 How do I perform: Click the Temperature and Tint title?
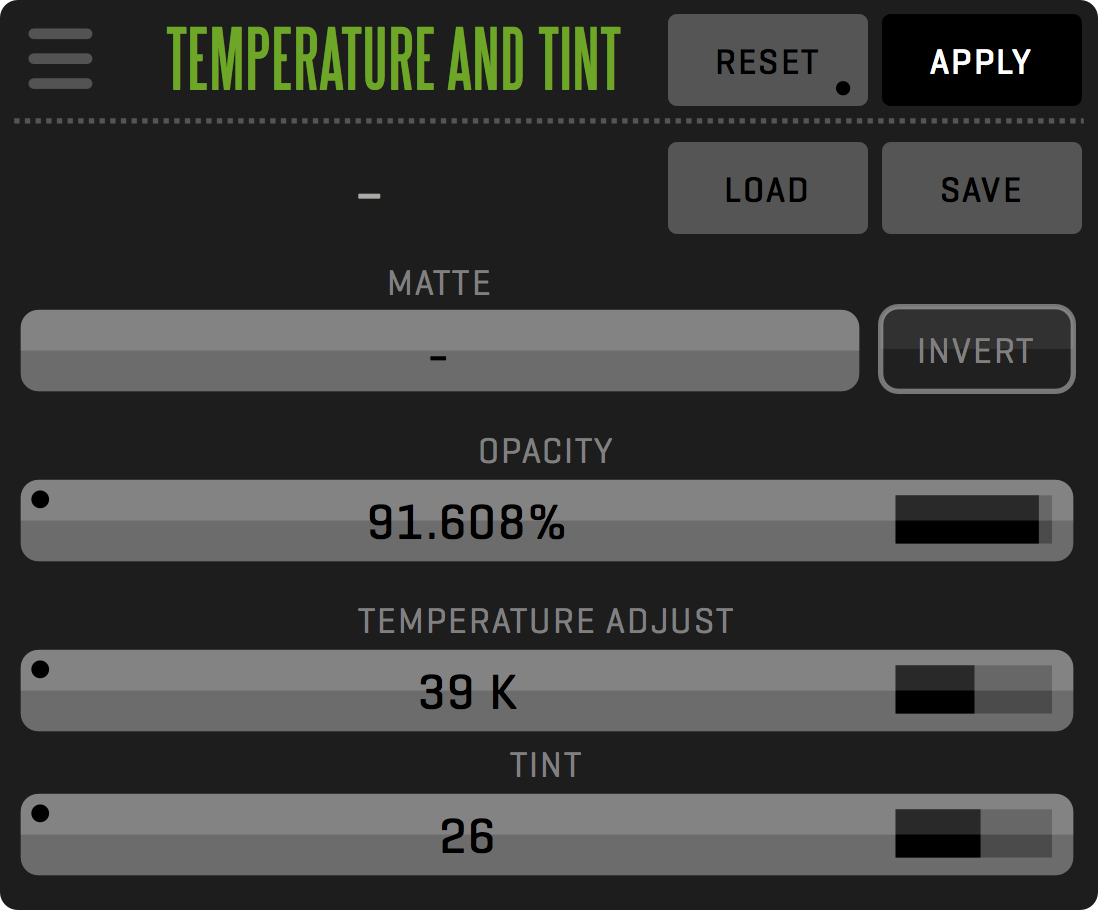click(394, 59)
